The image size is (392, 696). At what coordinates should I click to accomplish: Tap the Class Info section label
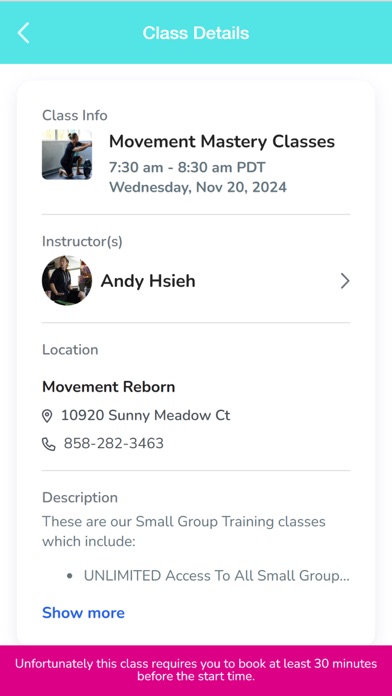tap(75, 115)
